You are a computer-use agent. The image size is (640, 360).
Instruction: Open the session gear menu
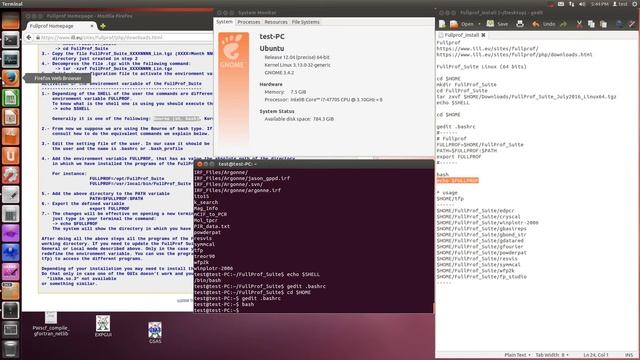click(x=635, y=4)
